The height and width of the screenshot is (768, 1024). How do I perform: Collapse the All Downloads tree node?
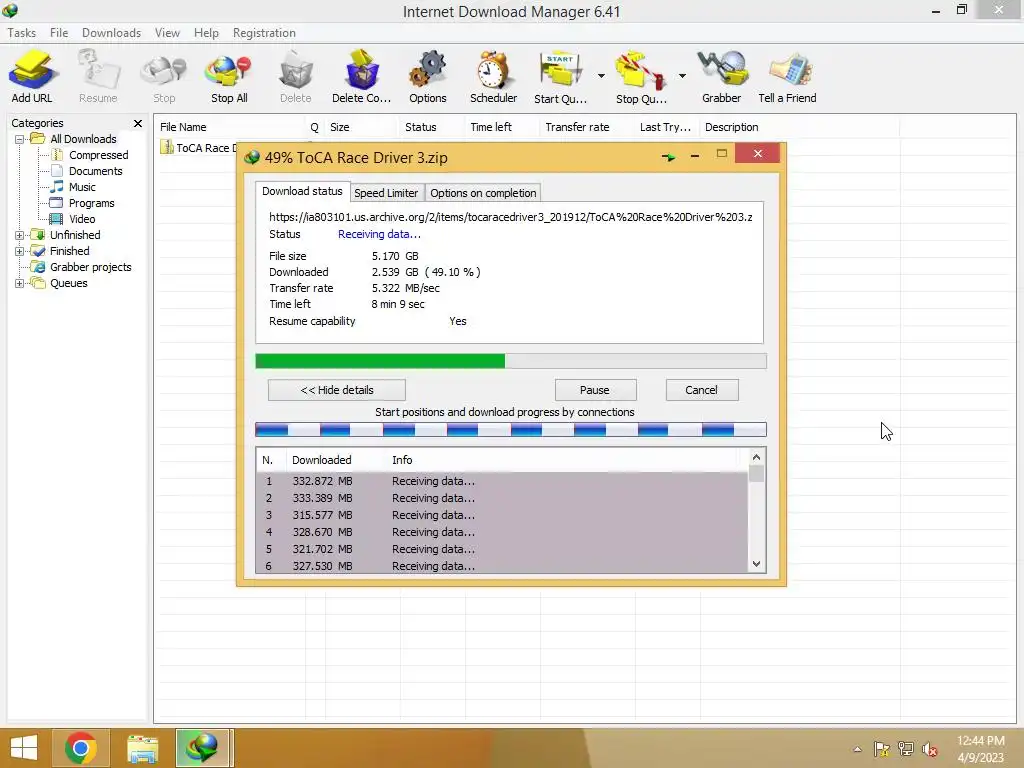(19, 139)
